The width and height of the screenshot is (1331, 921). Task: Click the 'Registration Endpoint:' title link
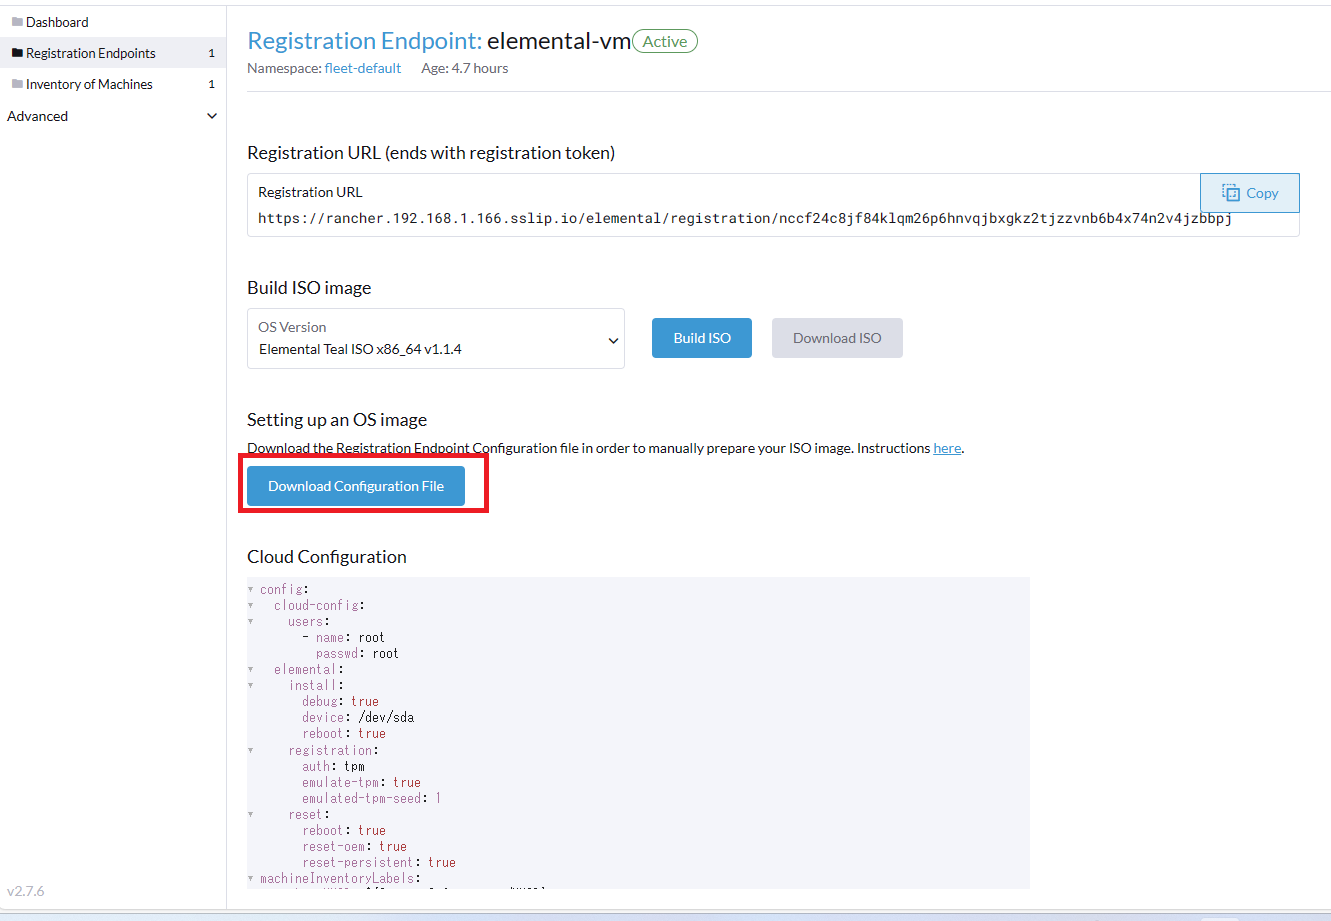click(365, 41)
